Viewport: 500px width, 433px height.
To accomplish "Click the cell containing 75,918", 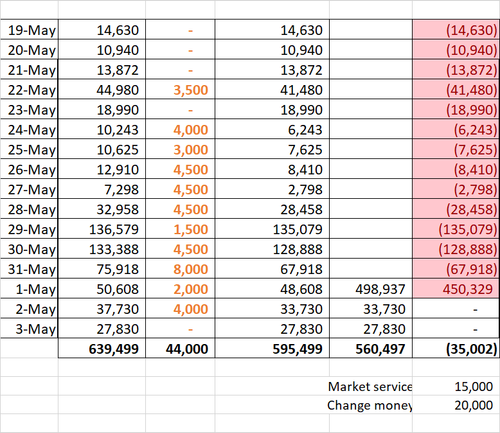I will (x=102, y=269).
